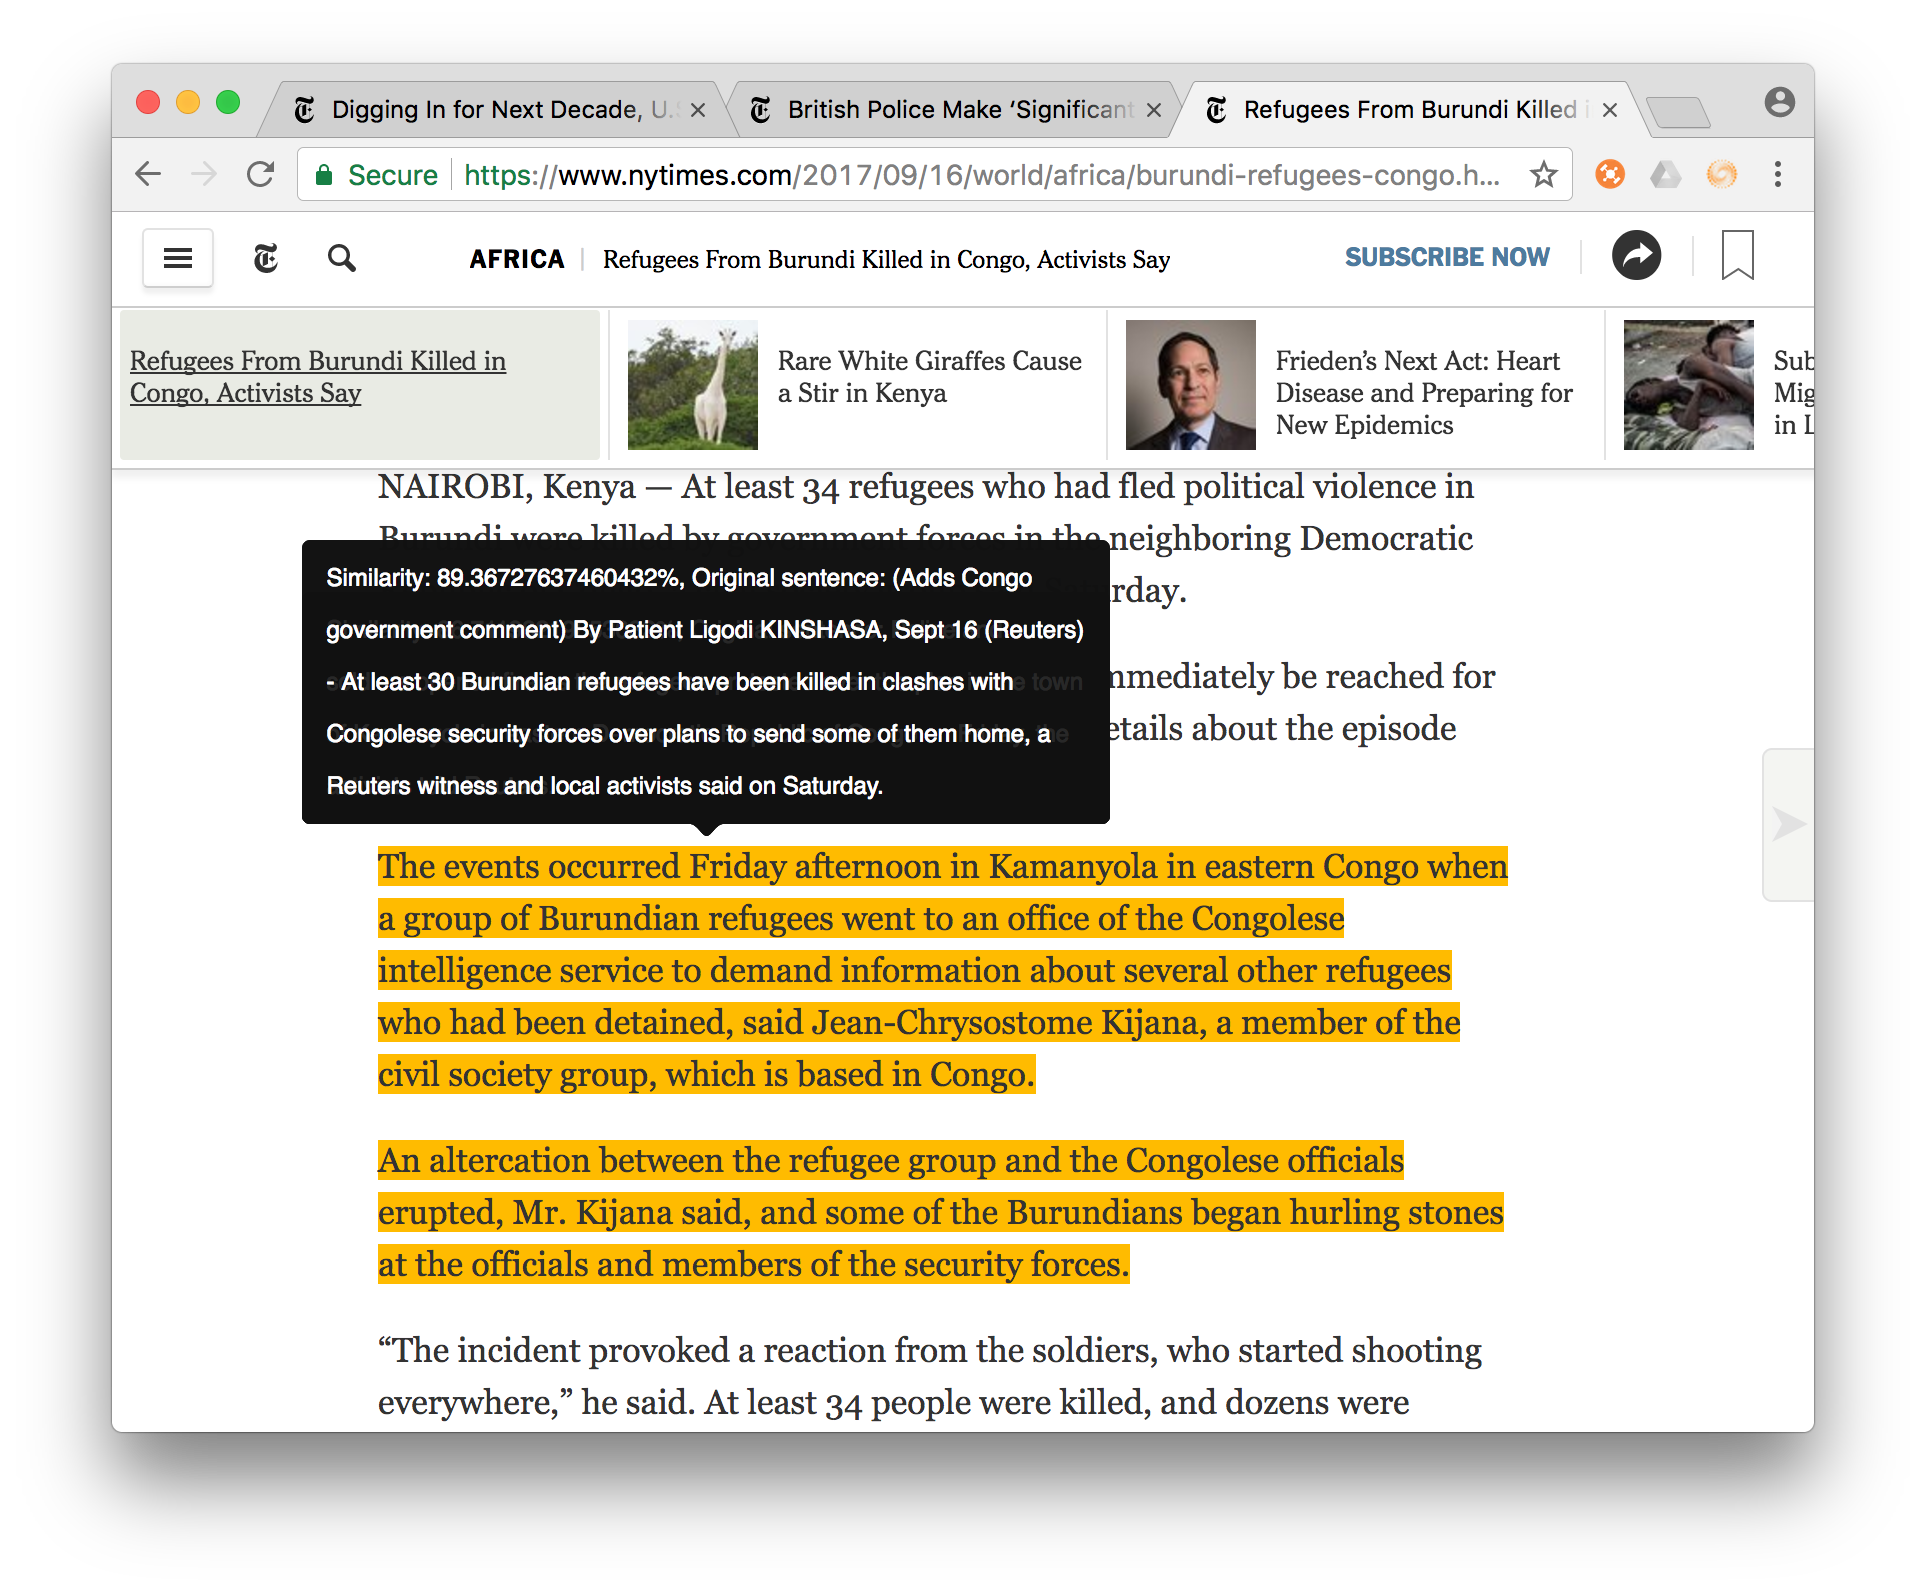The height and width of the screenshot is (1592, 1926).
Task: Click the share arrow icon
Action: tap(1636, 256)
